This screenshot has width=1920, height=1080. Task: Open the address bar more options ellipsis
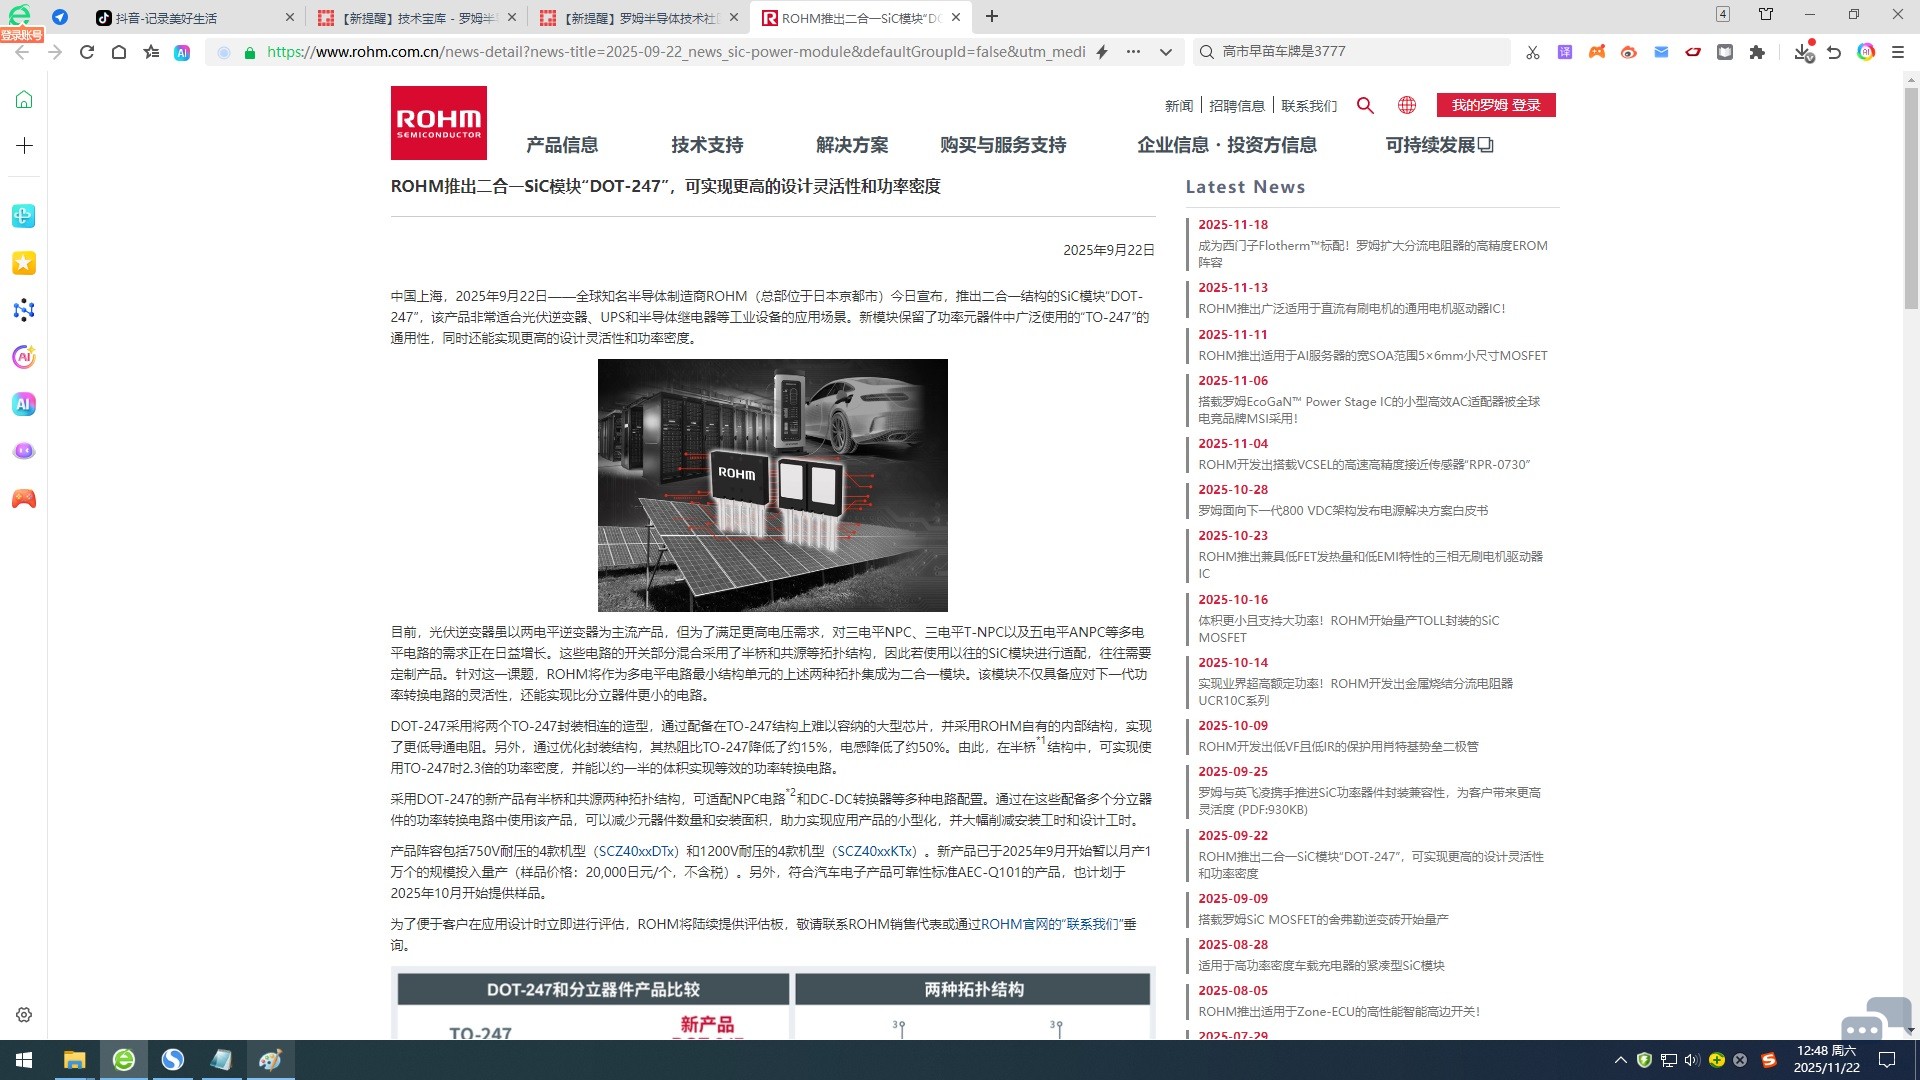[x=1133, y=52]
